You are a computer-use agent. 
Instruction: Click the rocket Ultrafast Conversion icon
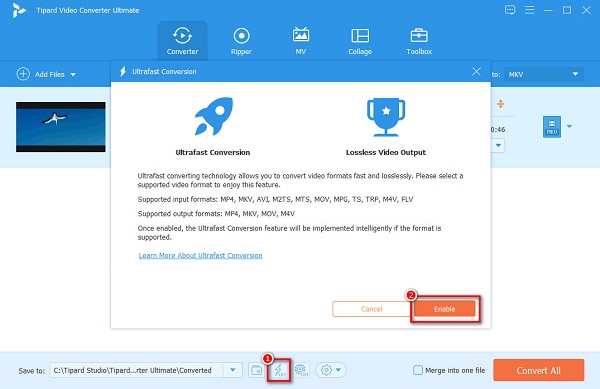tap(214, 116)
